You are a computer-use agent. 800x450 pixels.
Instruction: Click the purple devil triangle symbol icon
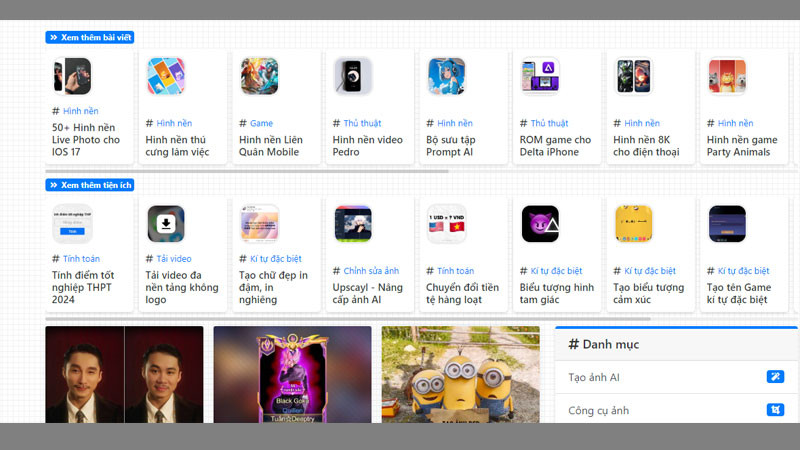(x=540, y=224)
